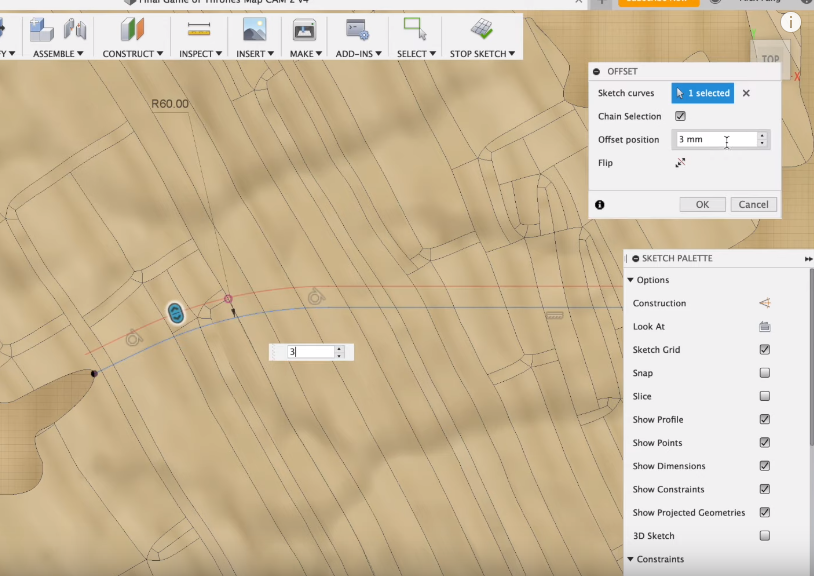814x576 pixels.
Task: Click the Flip direction icon in OFFSET dialog
Action: point(681,163)
